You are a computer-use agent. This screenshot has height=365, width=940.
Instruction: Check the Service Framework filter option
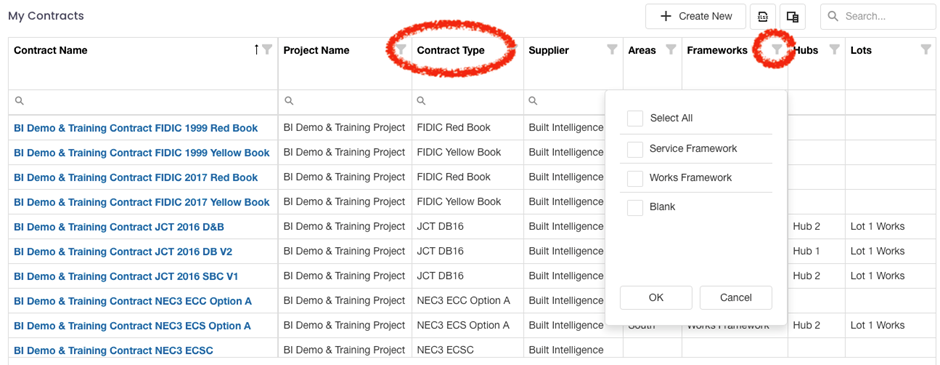[x=635, y=149]
